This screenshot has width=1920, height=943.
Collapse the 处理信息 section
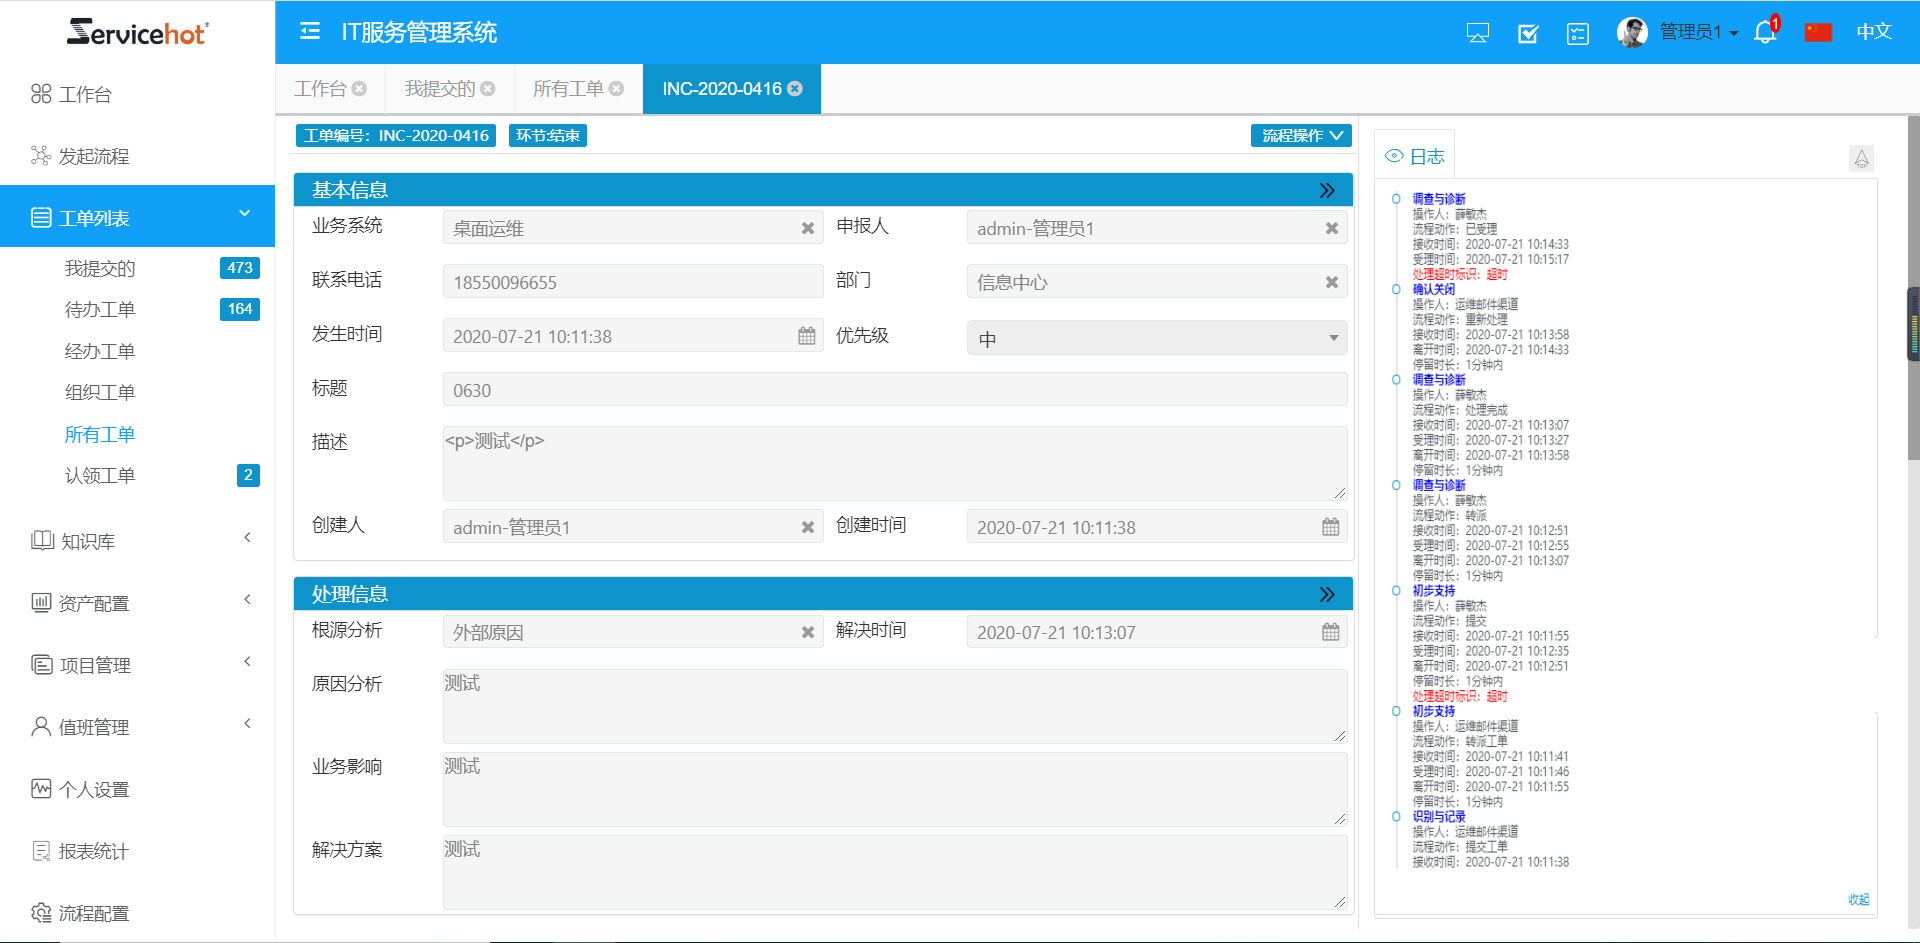tap(1326, 594)
